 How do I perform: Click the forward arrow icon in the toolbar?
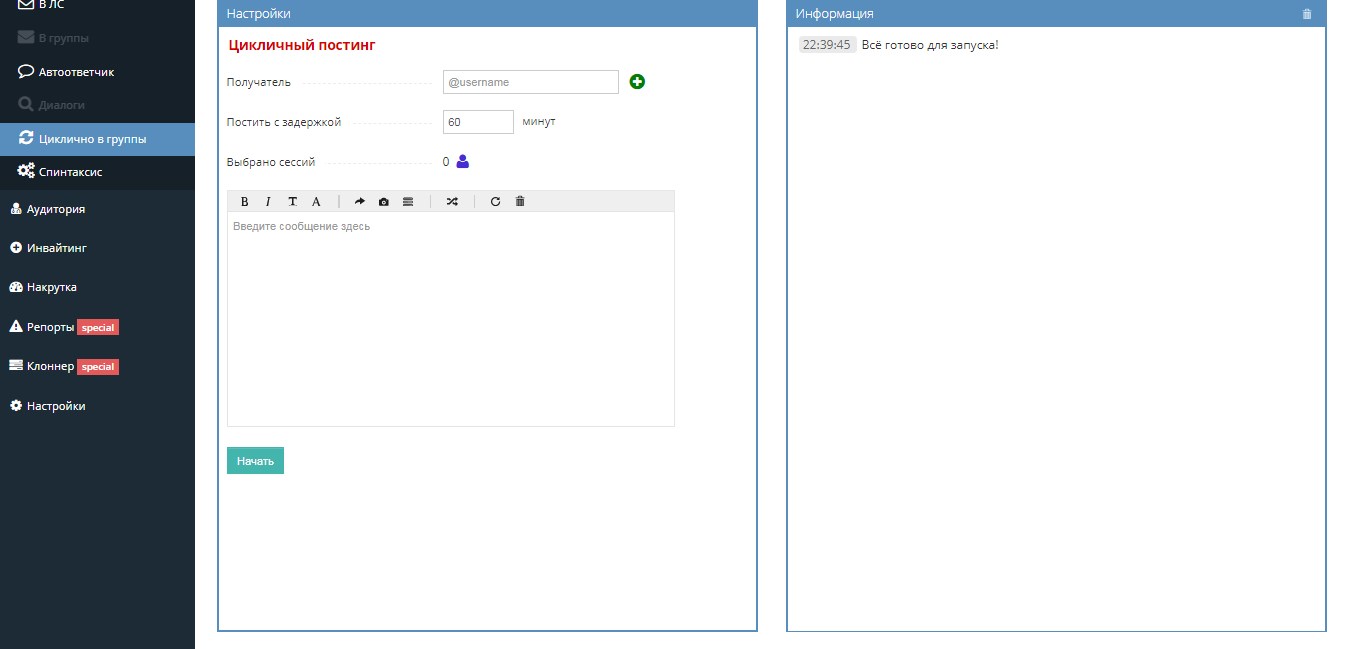360,202
